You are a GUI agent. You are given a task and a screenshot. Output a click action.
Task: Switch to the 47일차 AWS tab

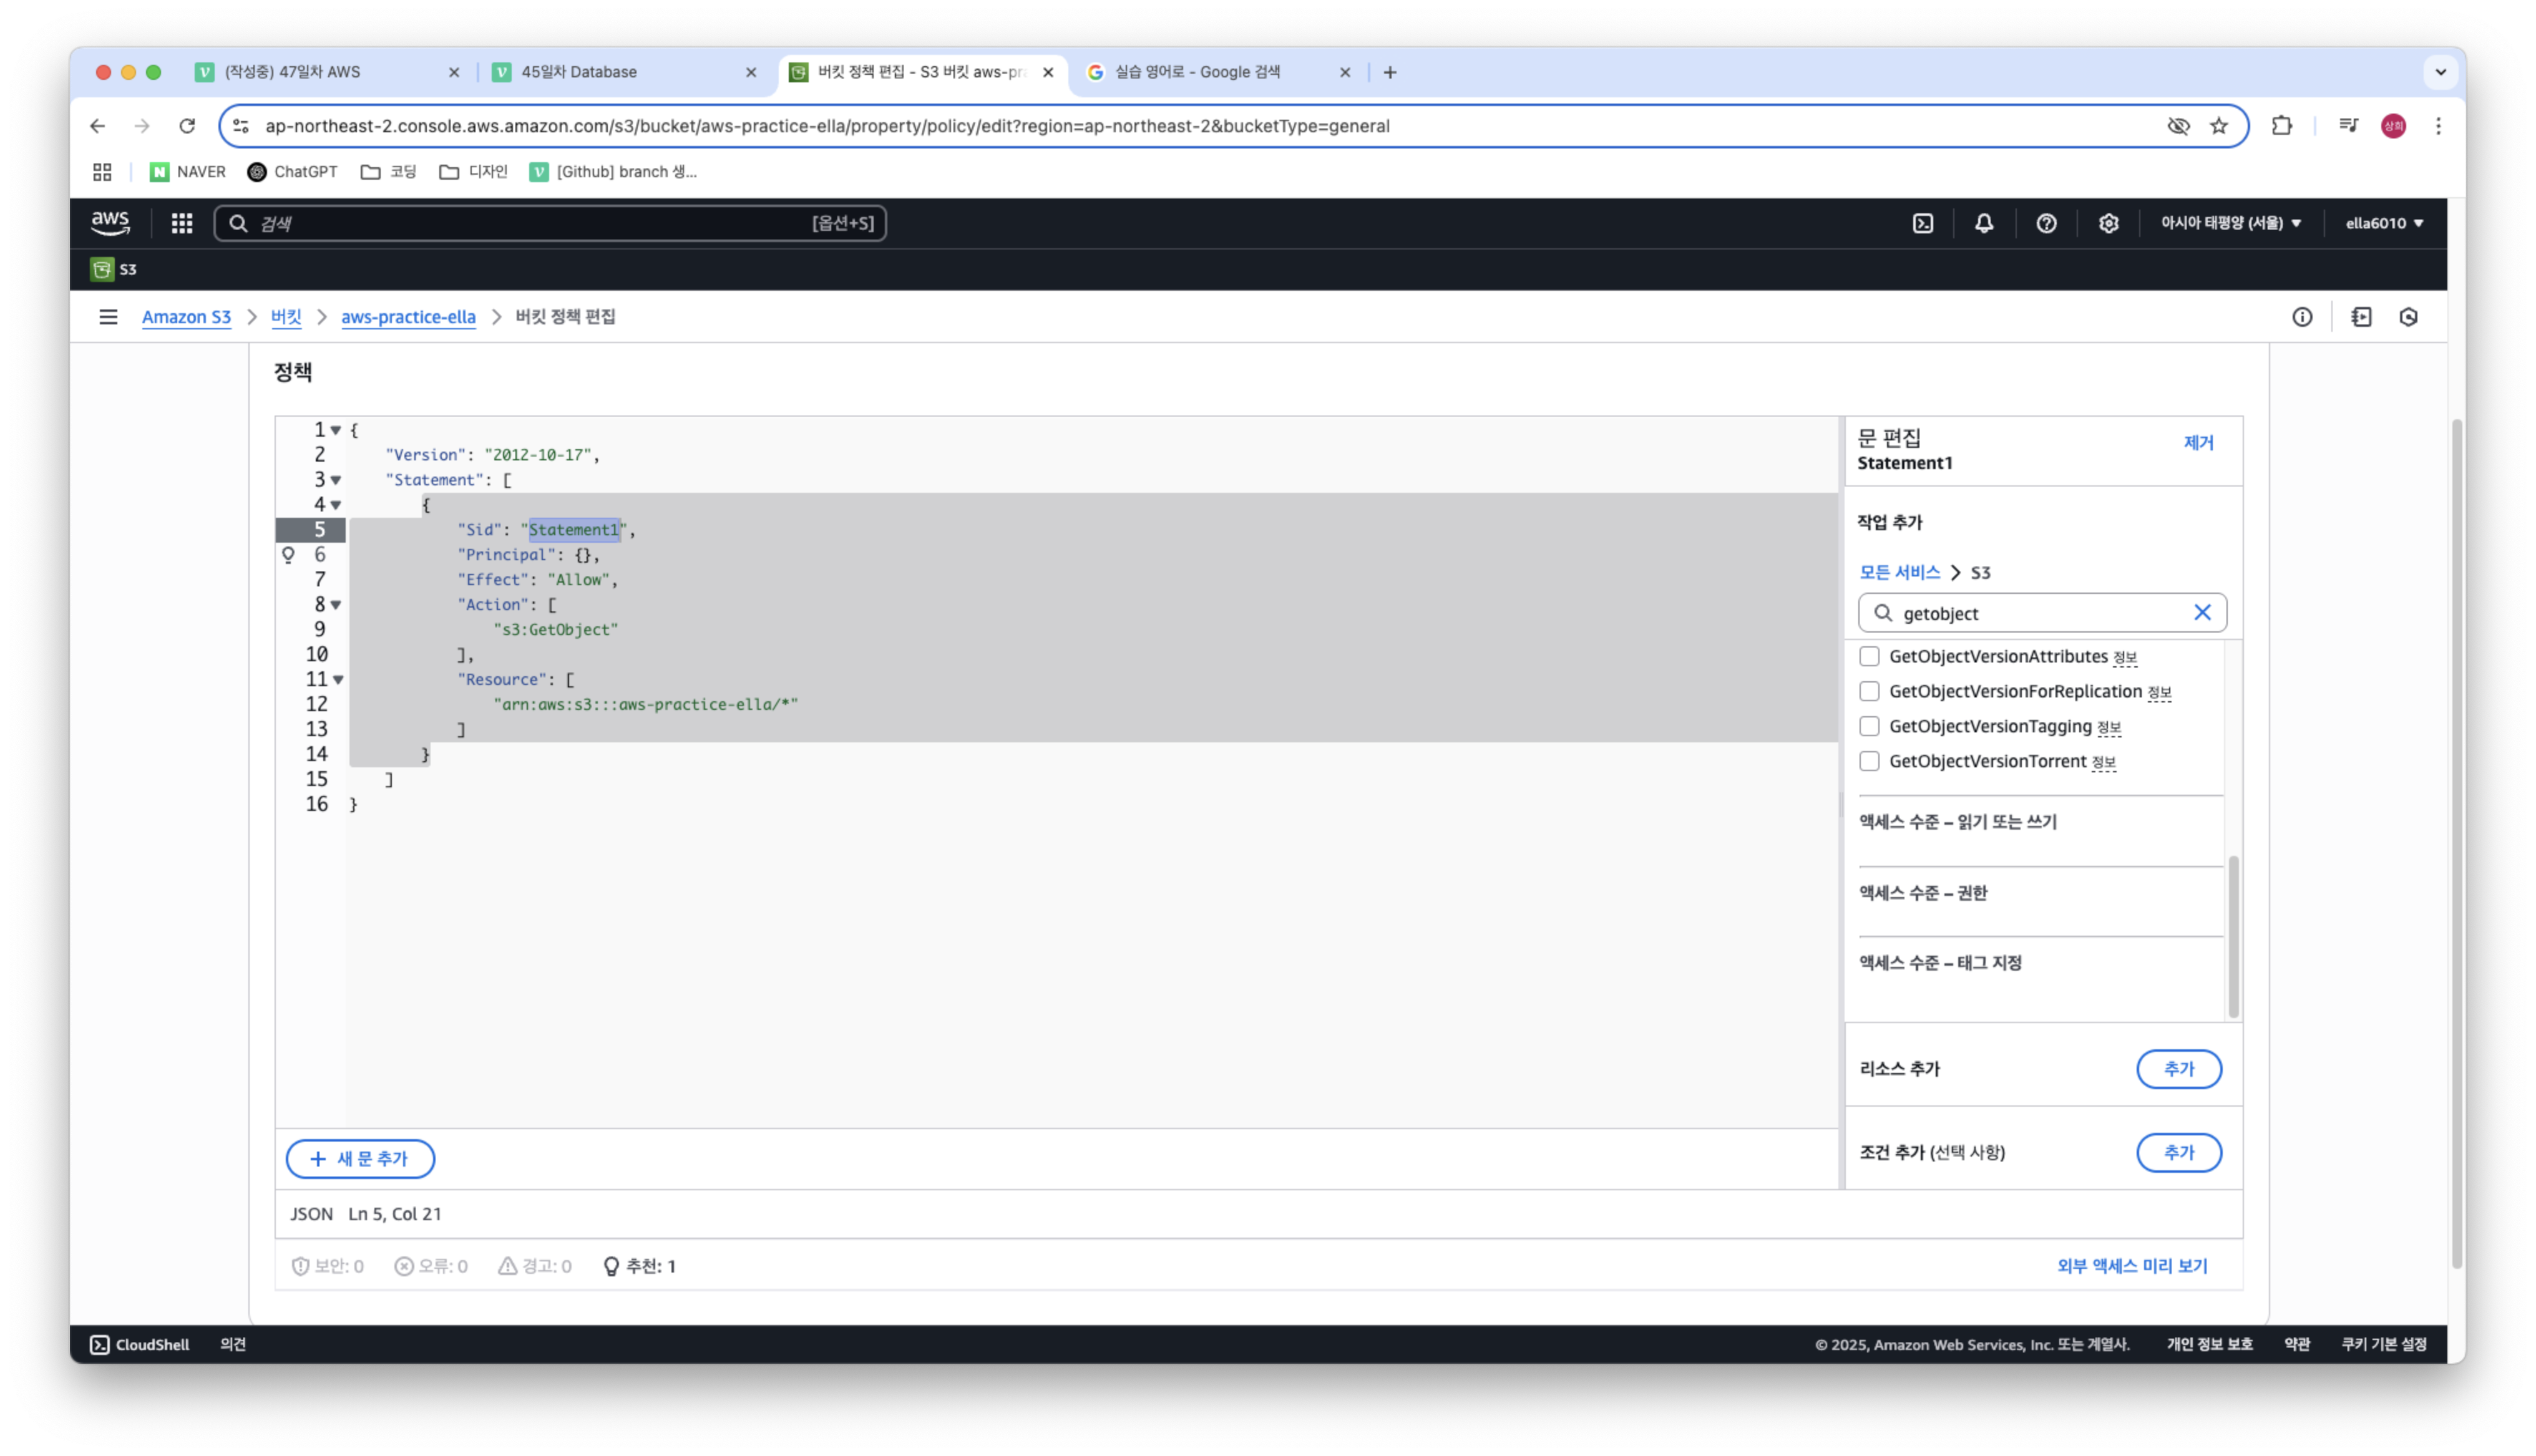point(327,72)
